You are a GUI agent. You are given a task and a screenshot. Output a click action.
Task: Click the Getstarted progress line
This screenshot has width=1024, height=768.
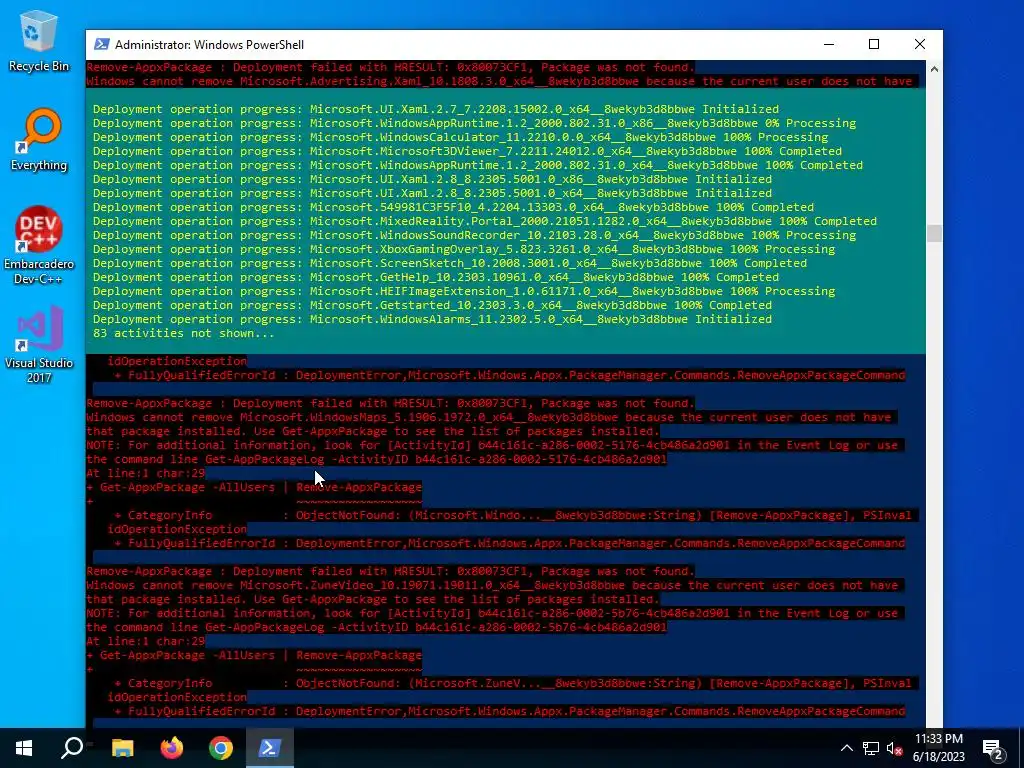click(432, 305)
